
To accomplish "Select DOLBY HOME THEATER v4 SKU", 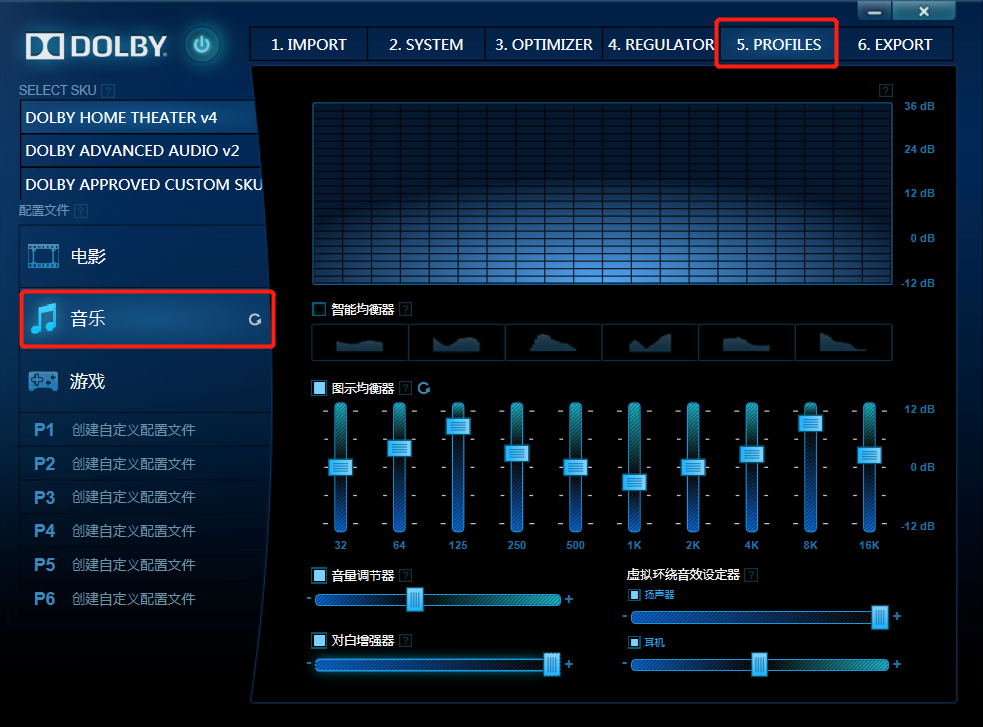I will (x=139, y=118).
